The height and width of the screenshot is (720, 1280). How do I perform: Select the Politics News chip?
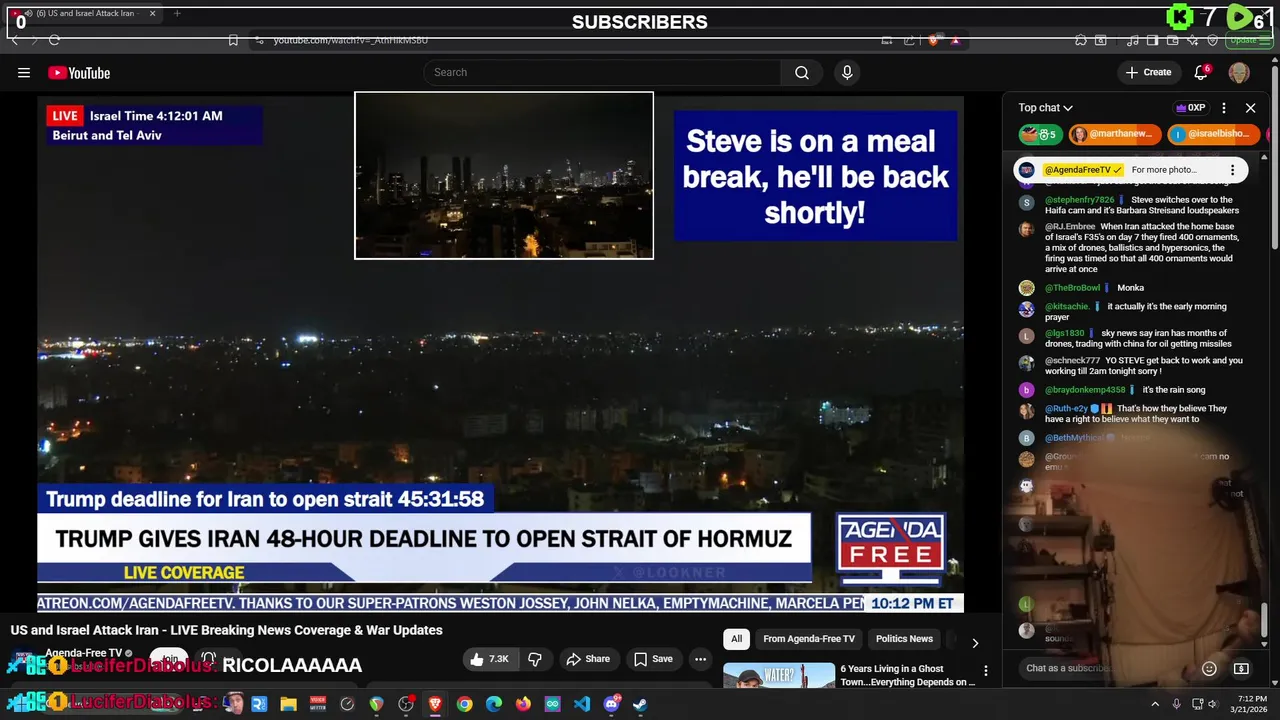tap(904, 639)
